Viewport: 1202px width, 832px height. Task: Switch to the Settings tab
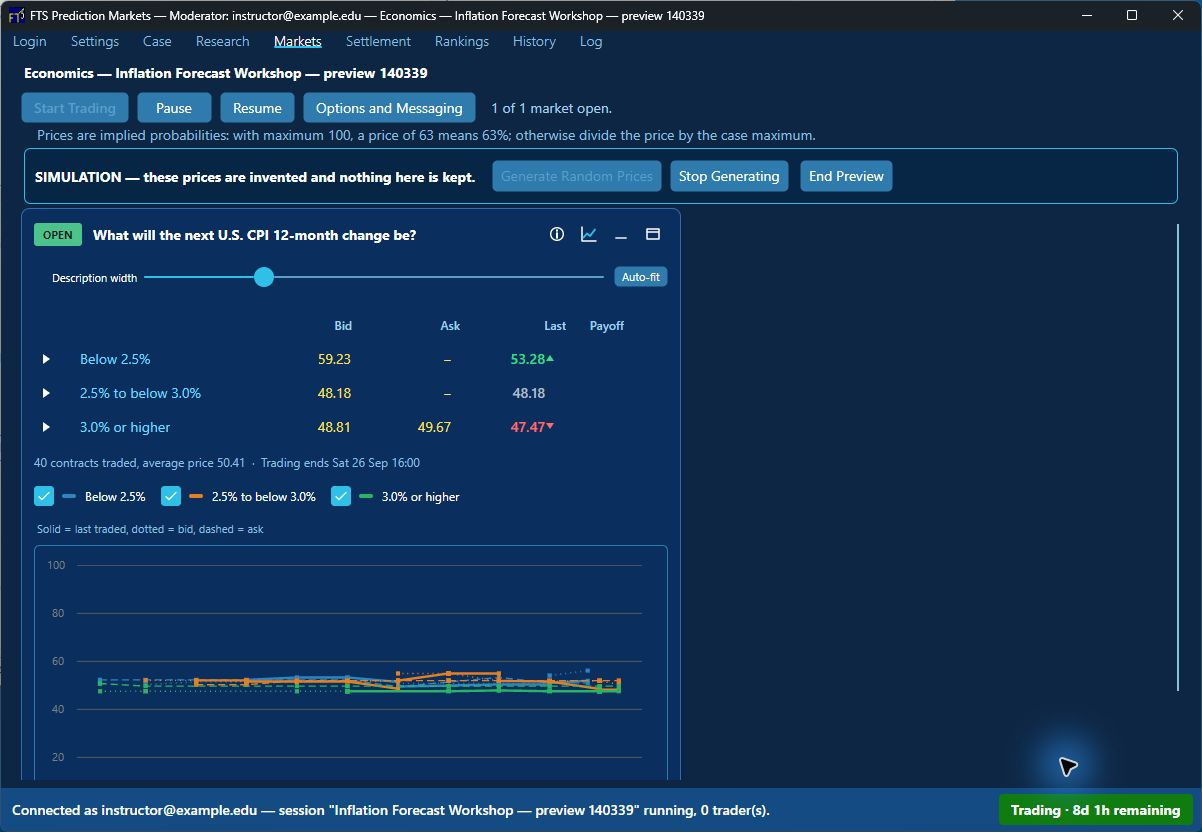(x=95, y=41)
